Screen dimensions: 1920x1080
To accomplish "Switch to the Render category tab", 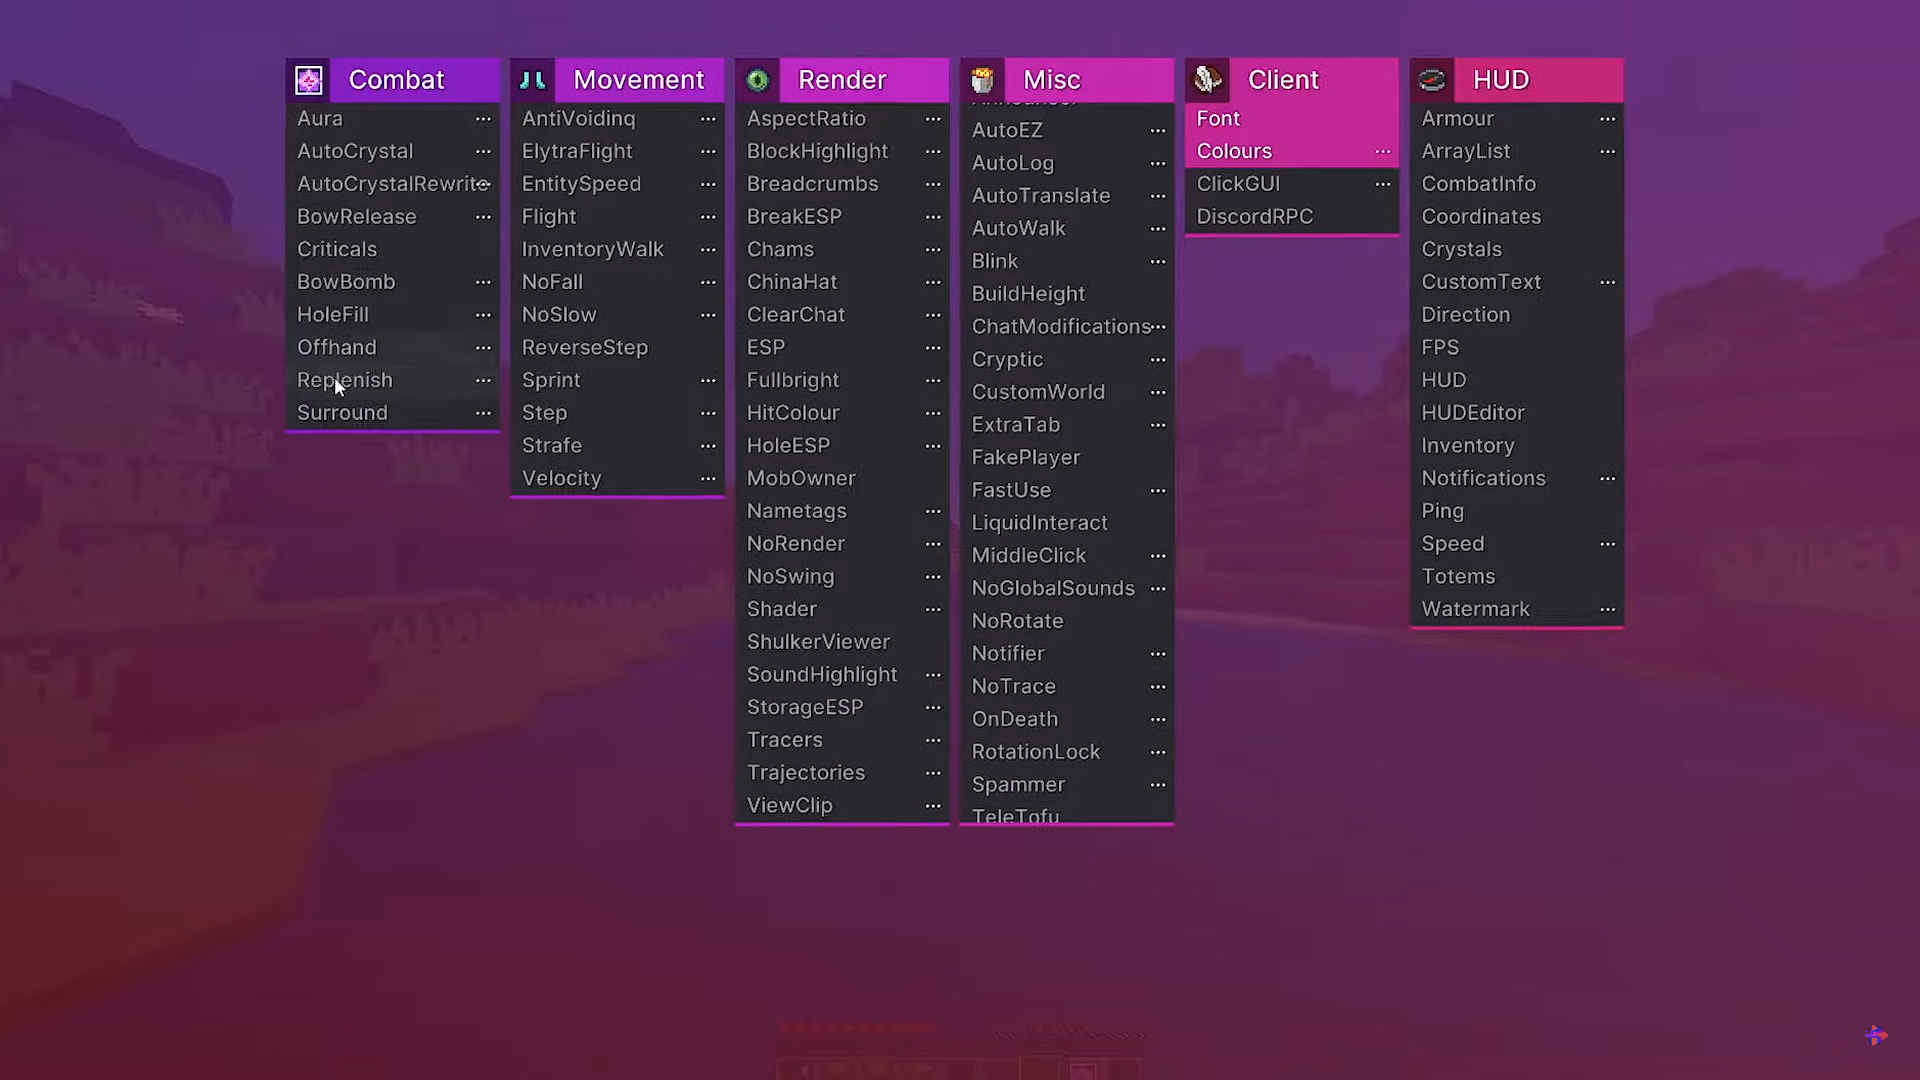I will (842, 80).
